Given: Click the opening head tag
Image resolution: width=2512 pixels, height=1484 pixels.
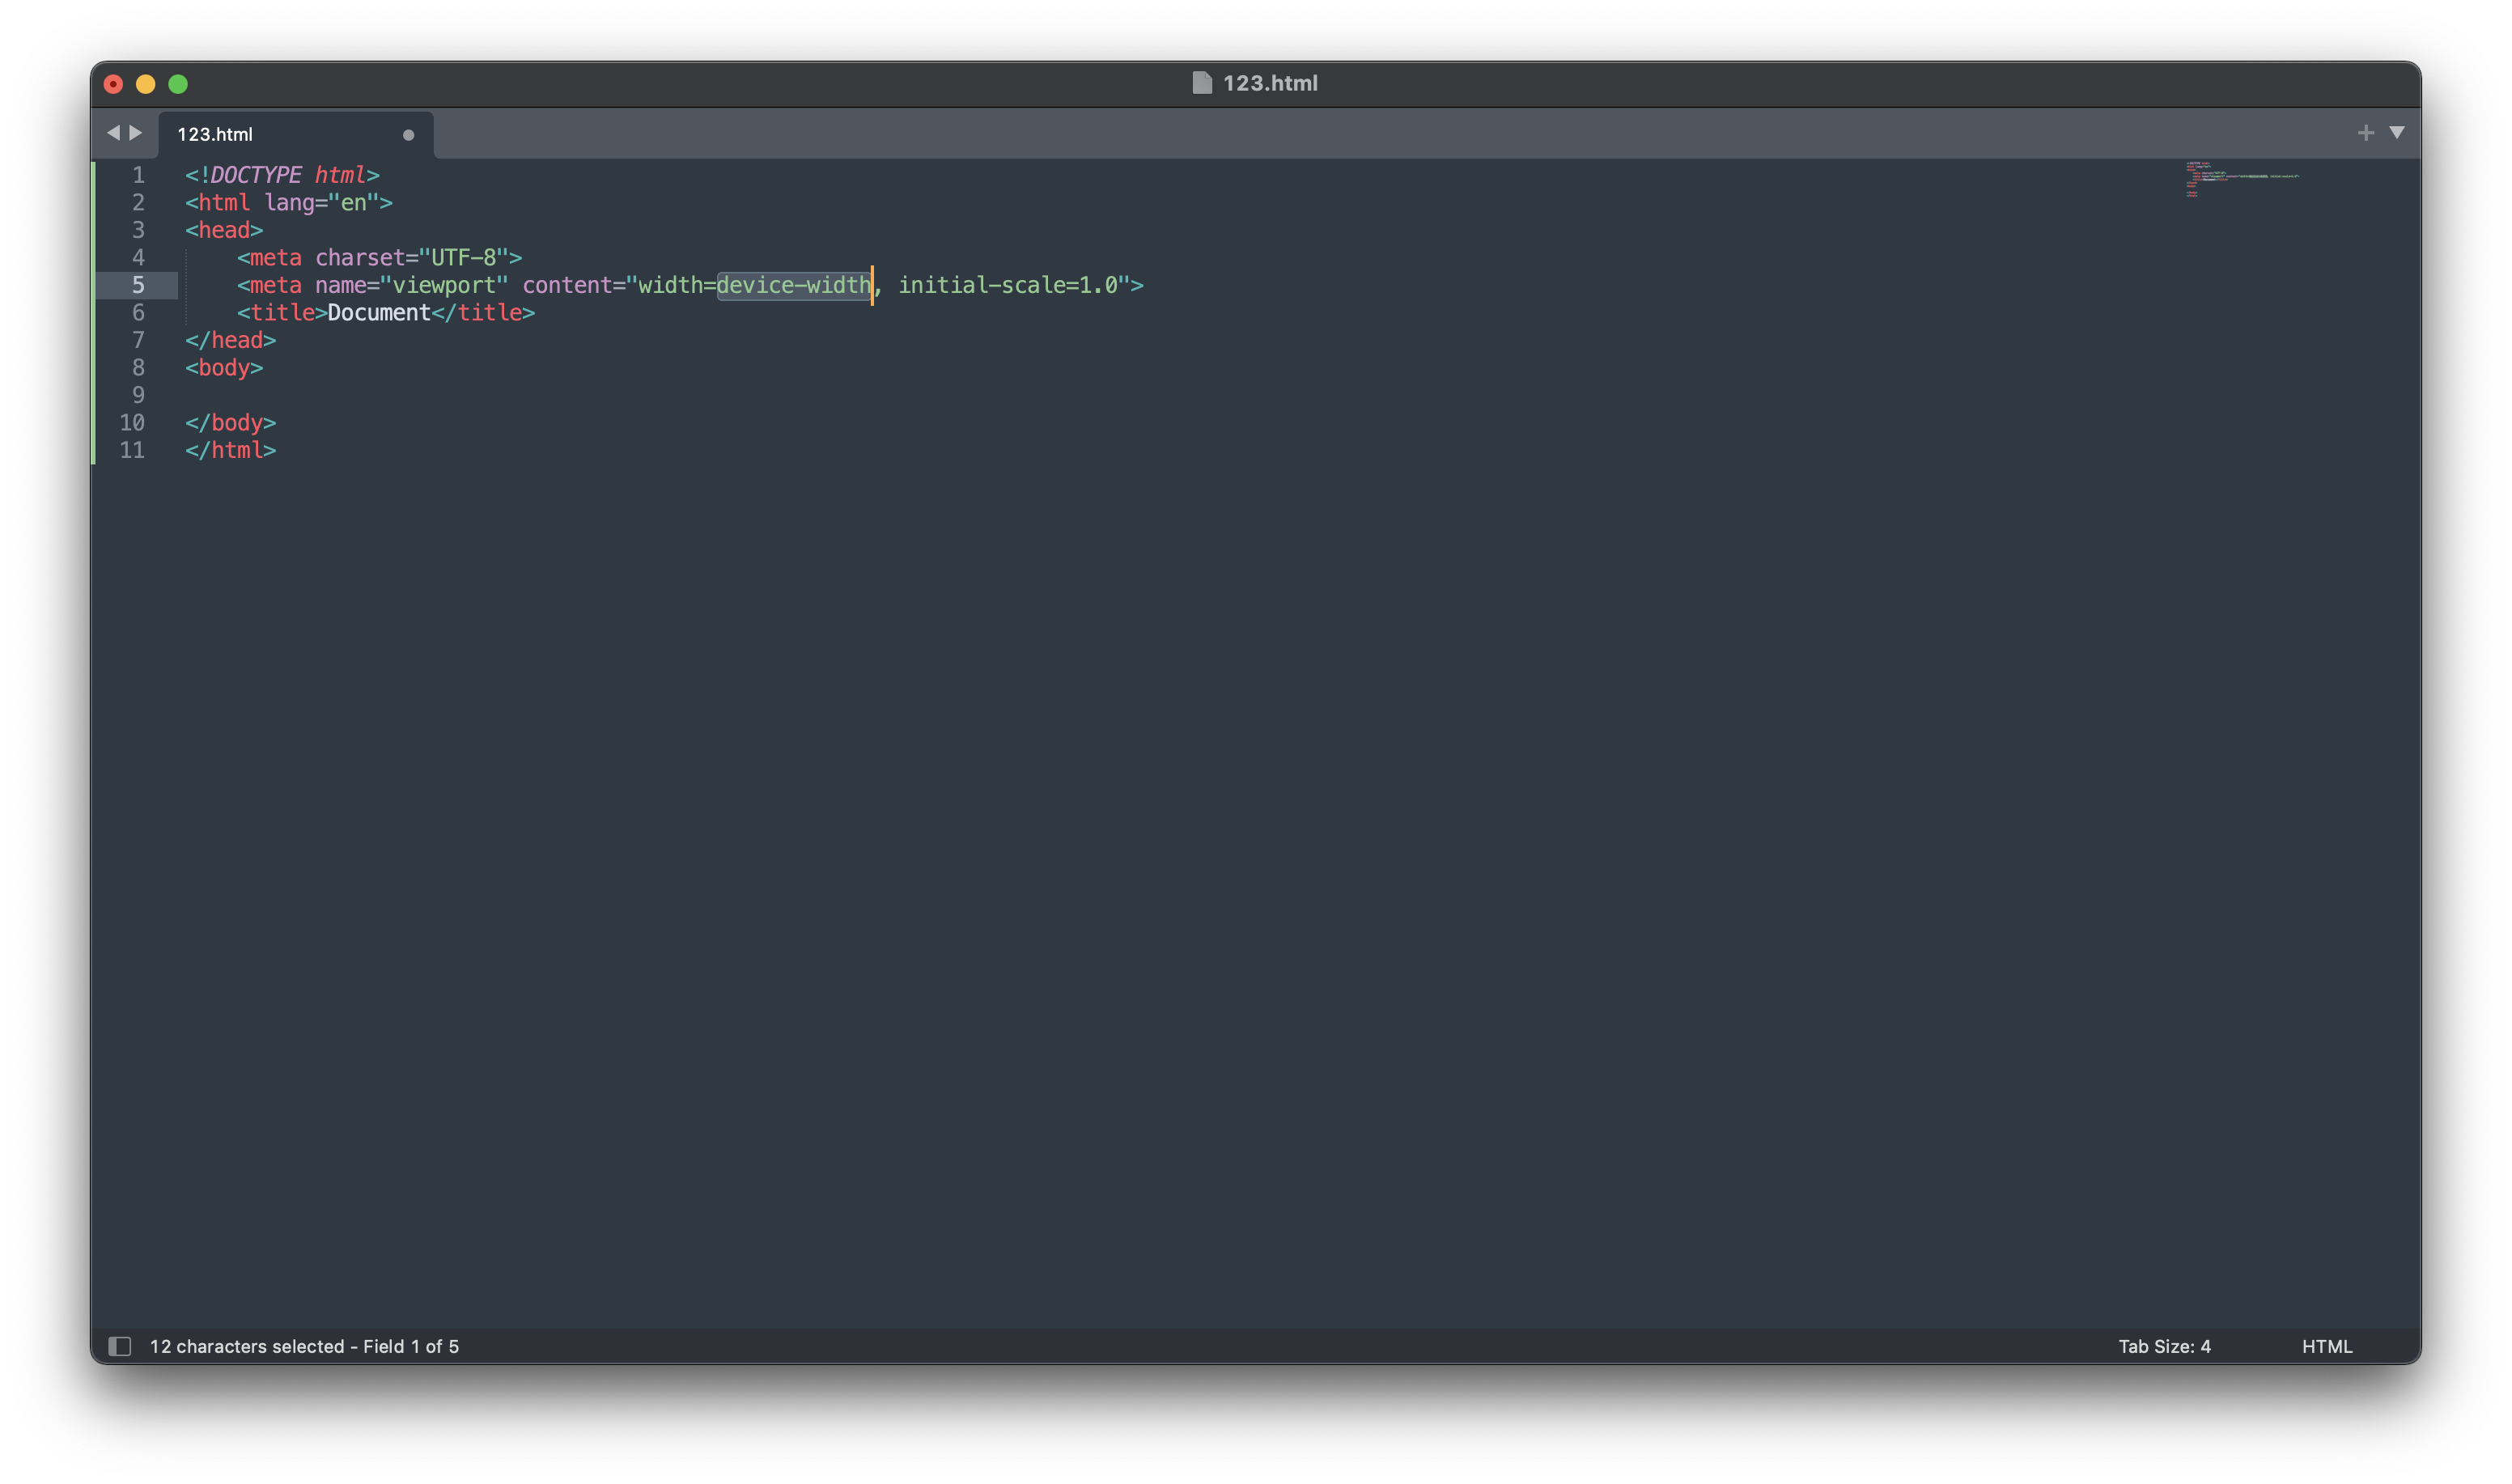Looking at the screenshot, I should click(x=224, y=230).
